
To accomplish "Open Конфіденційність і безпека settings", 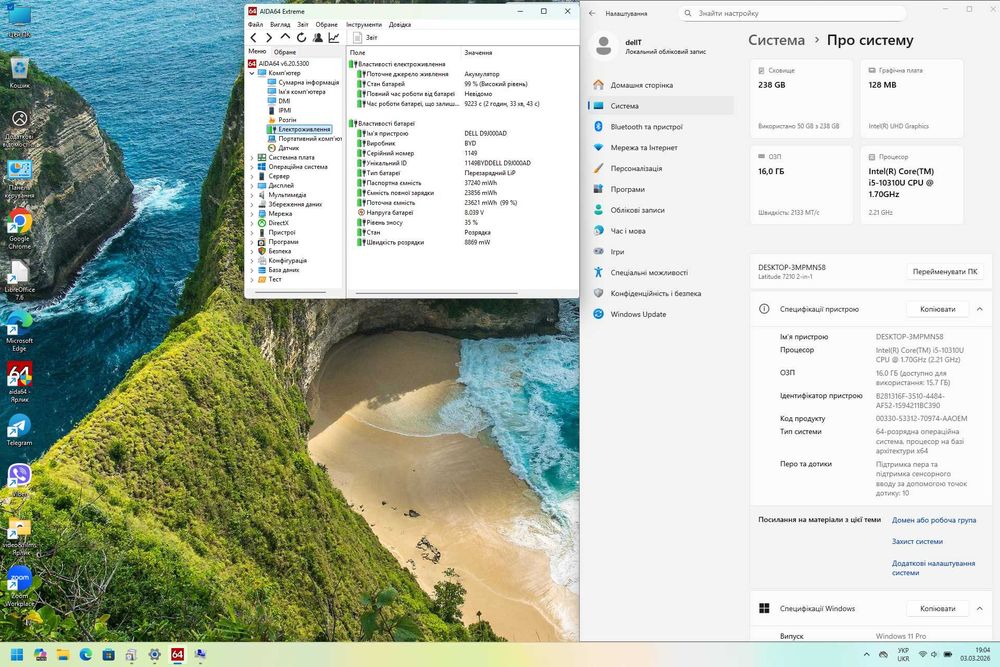I will point(661,293).
